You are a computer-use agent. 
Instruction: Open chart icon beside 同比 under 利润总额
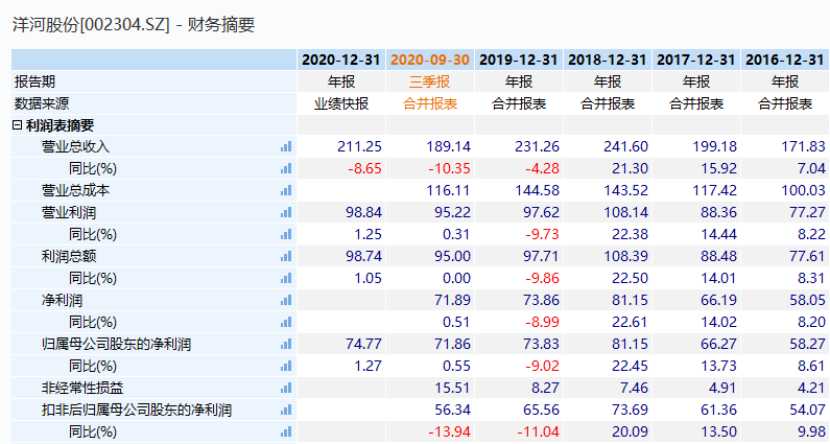[286, 278]
